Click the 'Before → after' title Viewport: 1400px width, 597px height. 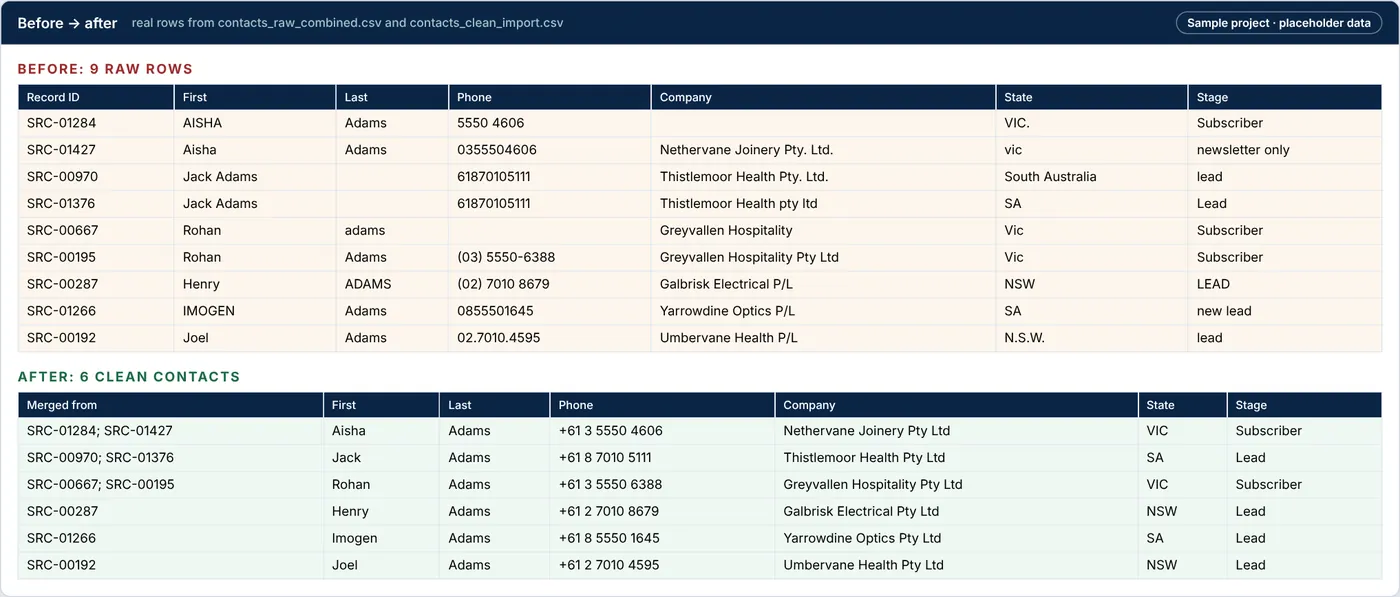[67, 23]
